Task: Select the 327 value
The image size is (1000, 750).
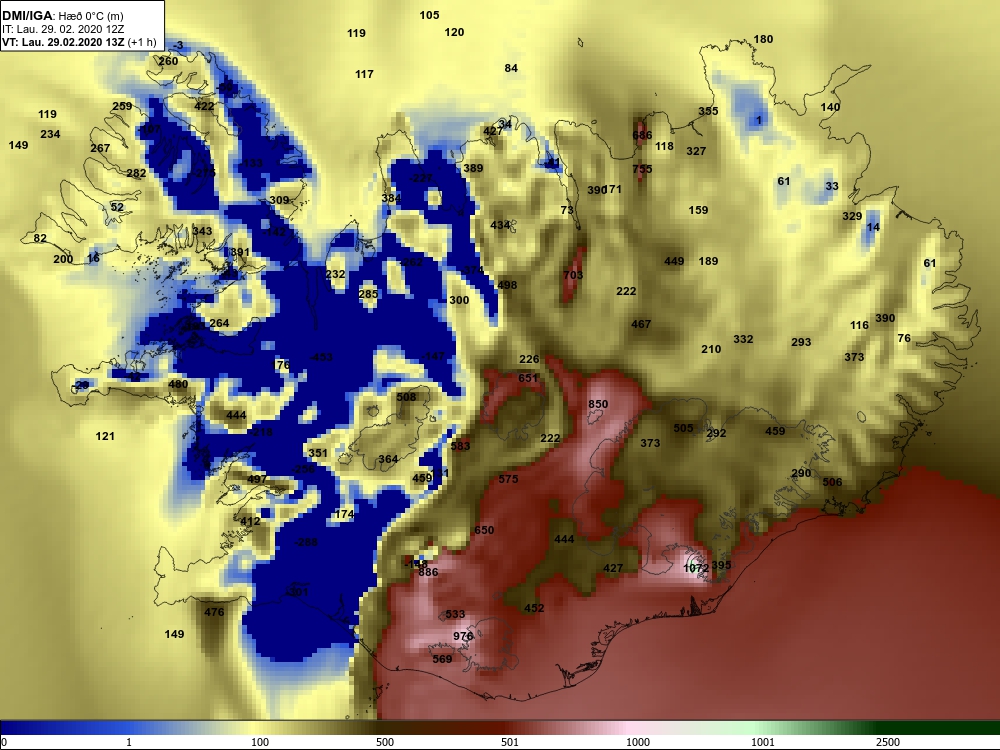Action: pos(696,151)
